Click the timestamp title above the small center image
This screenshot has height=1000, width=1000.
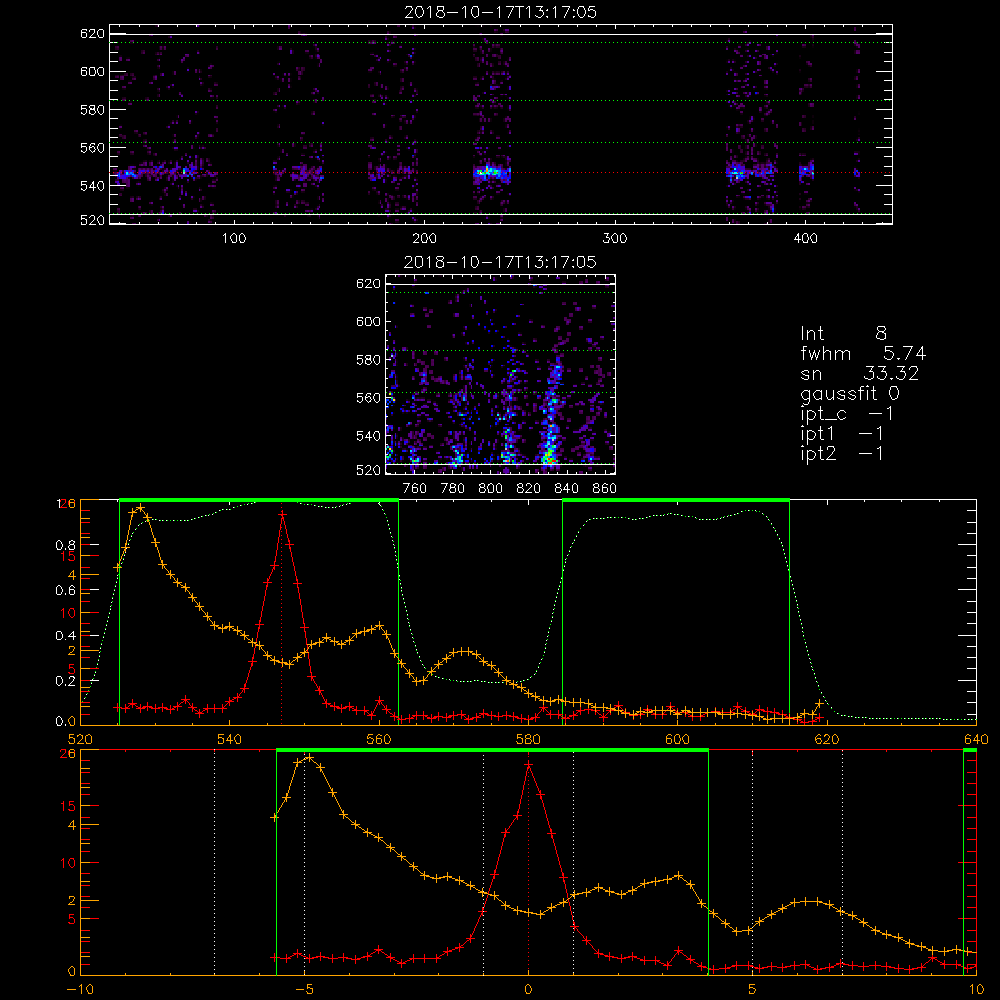501,262
